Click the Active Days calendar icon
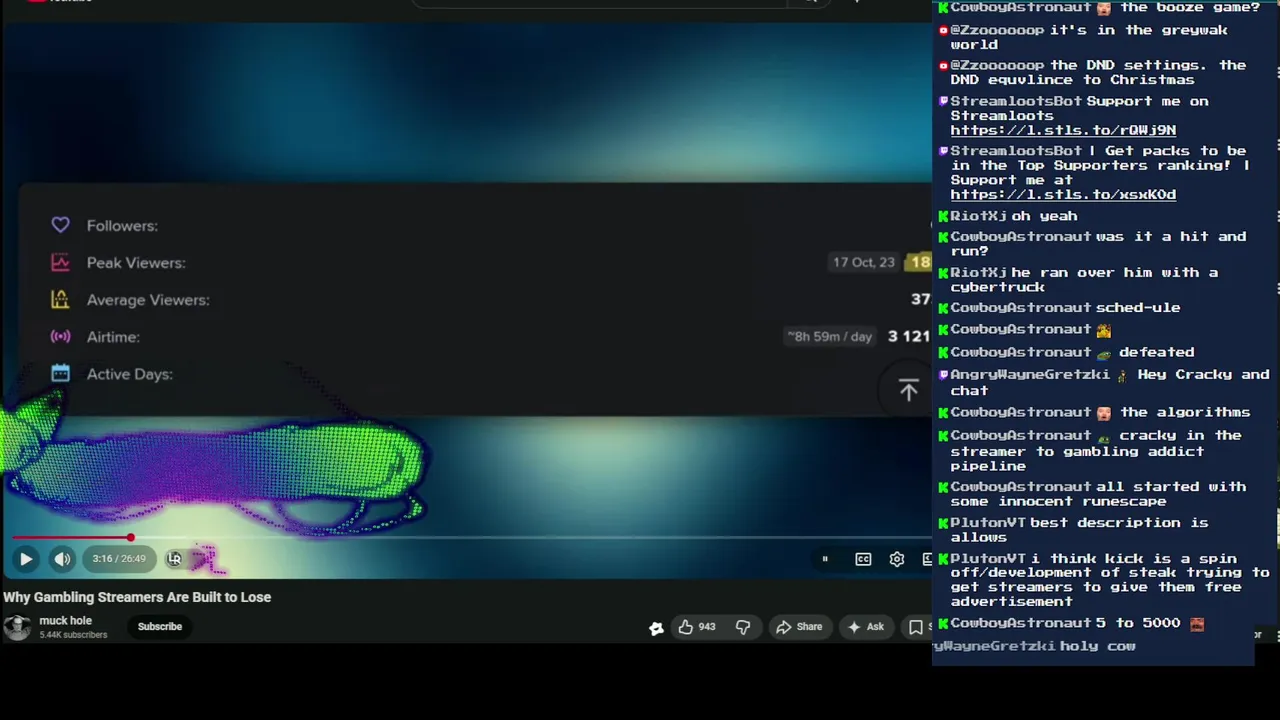 pos(60,373)
